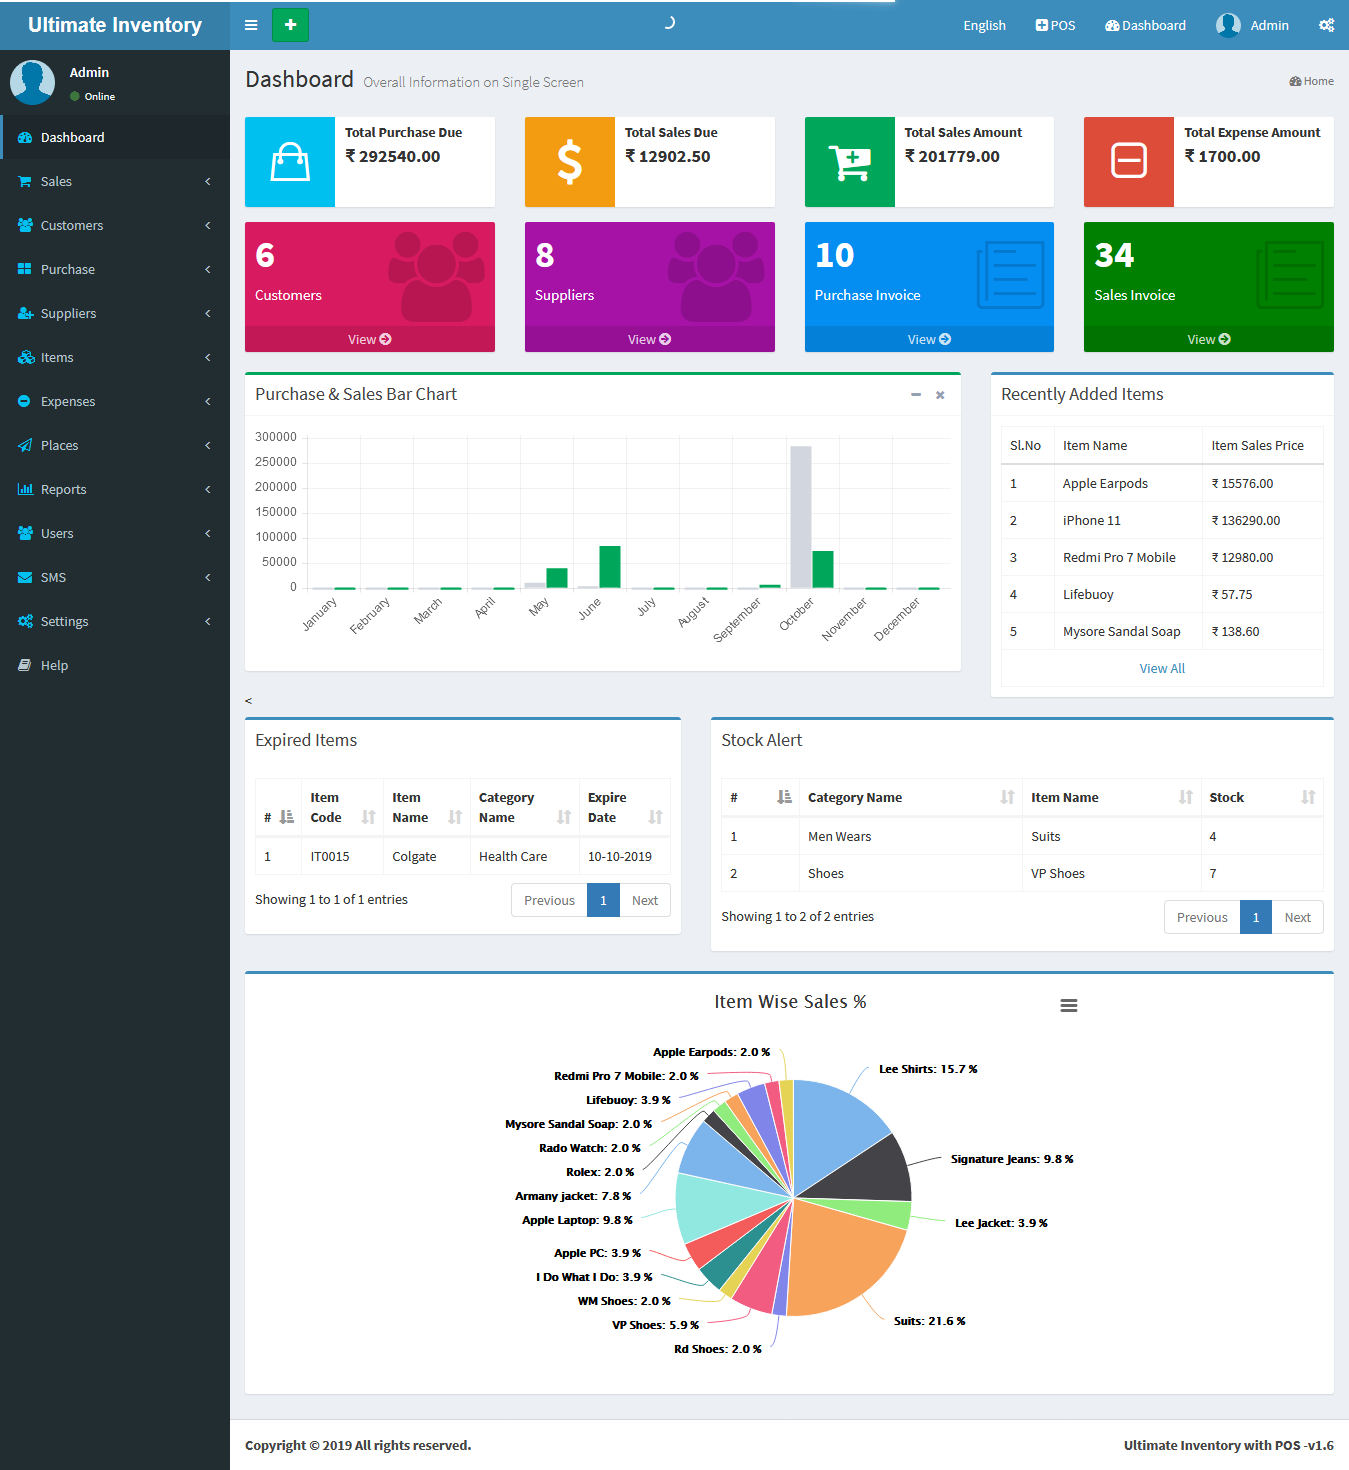Open the English language dropdown
The image size is (1349, 1470).
click(984, 25)
